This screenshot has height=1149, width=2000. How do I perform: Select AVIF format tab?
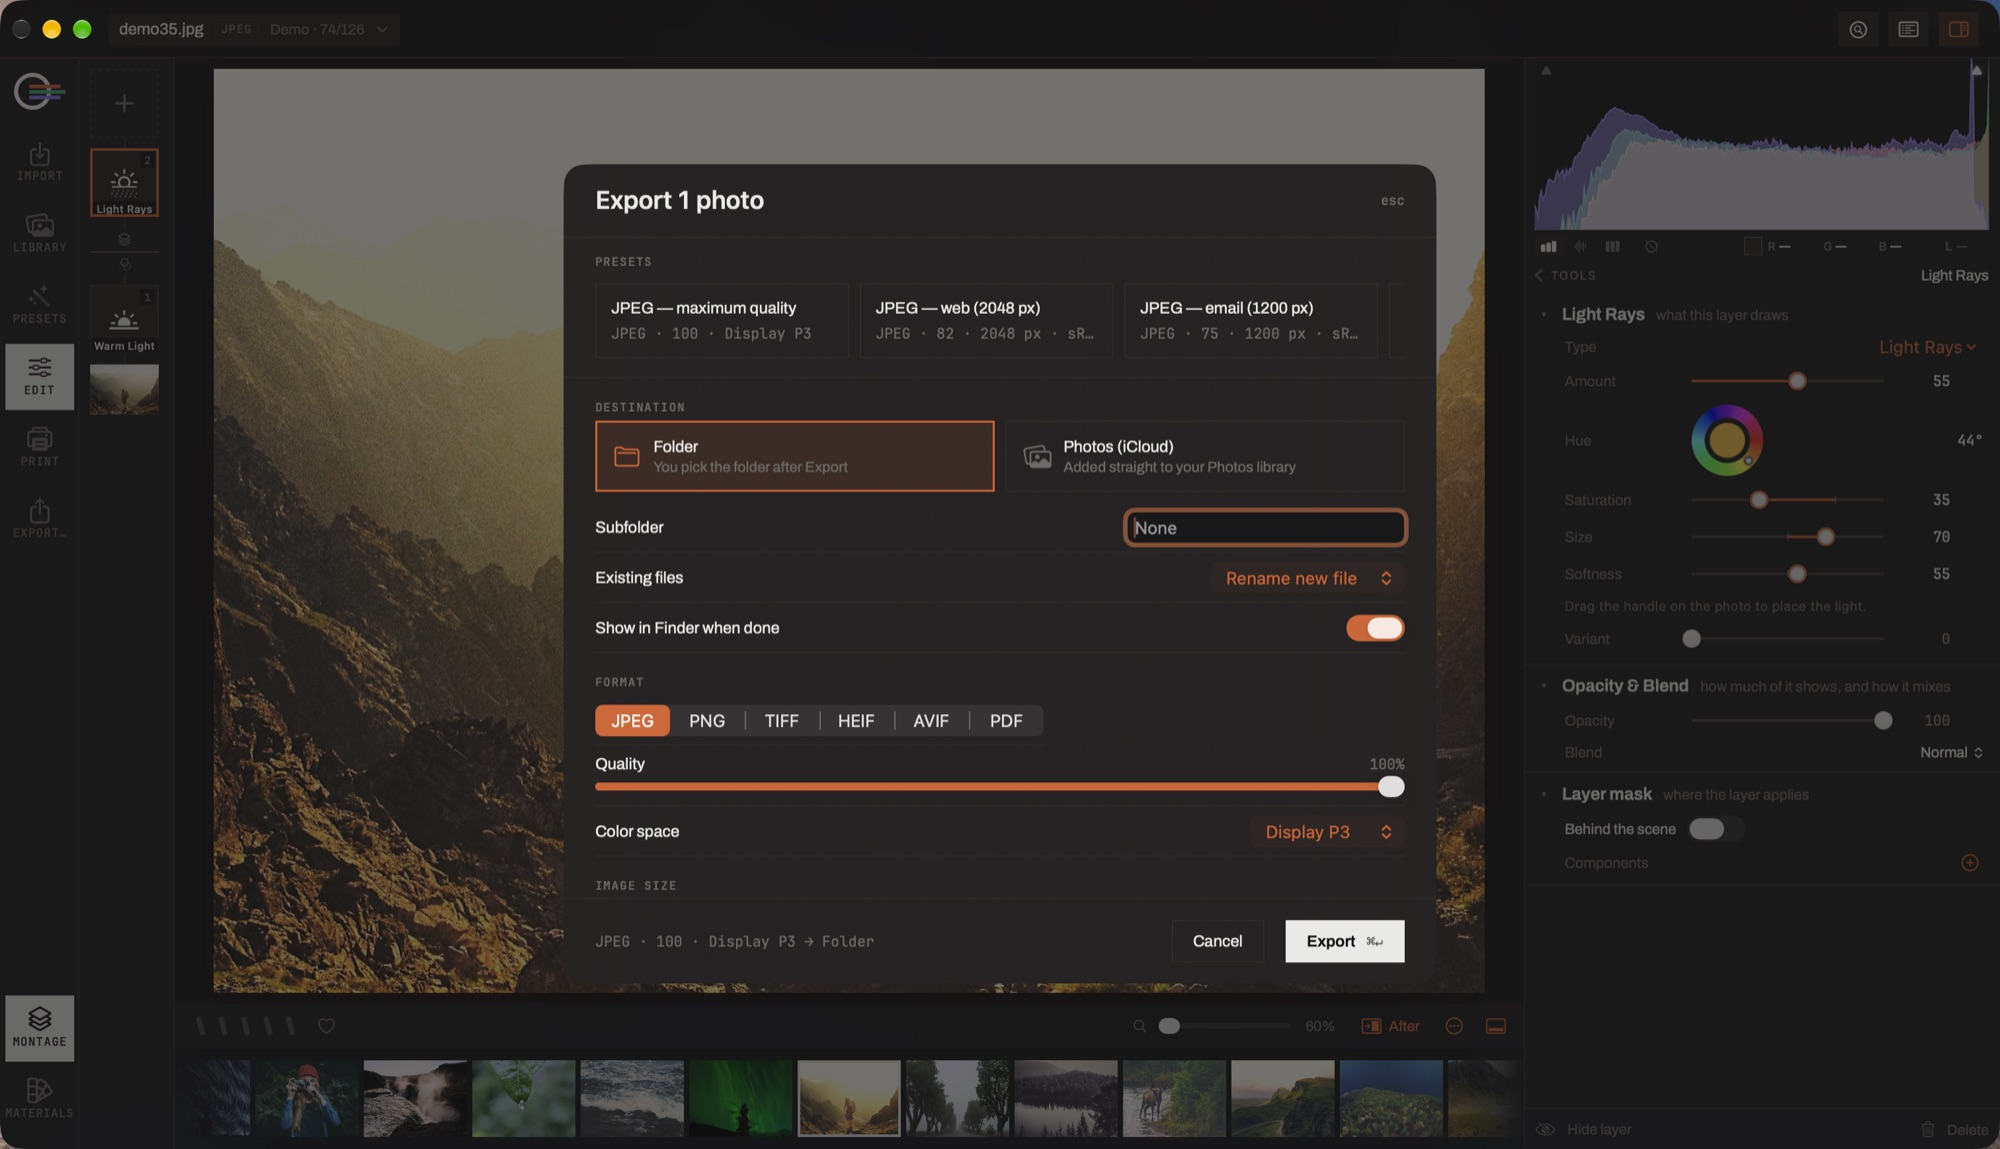(931, 721)
